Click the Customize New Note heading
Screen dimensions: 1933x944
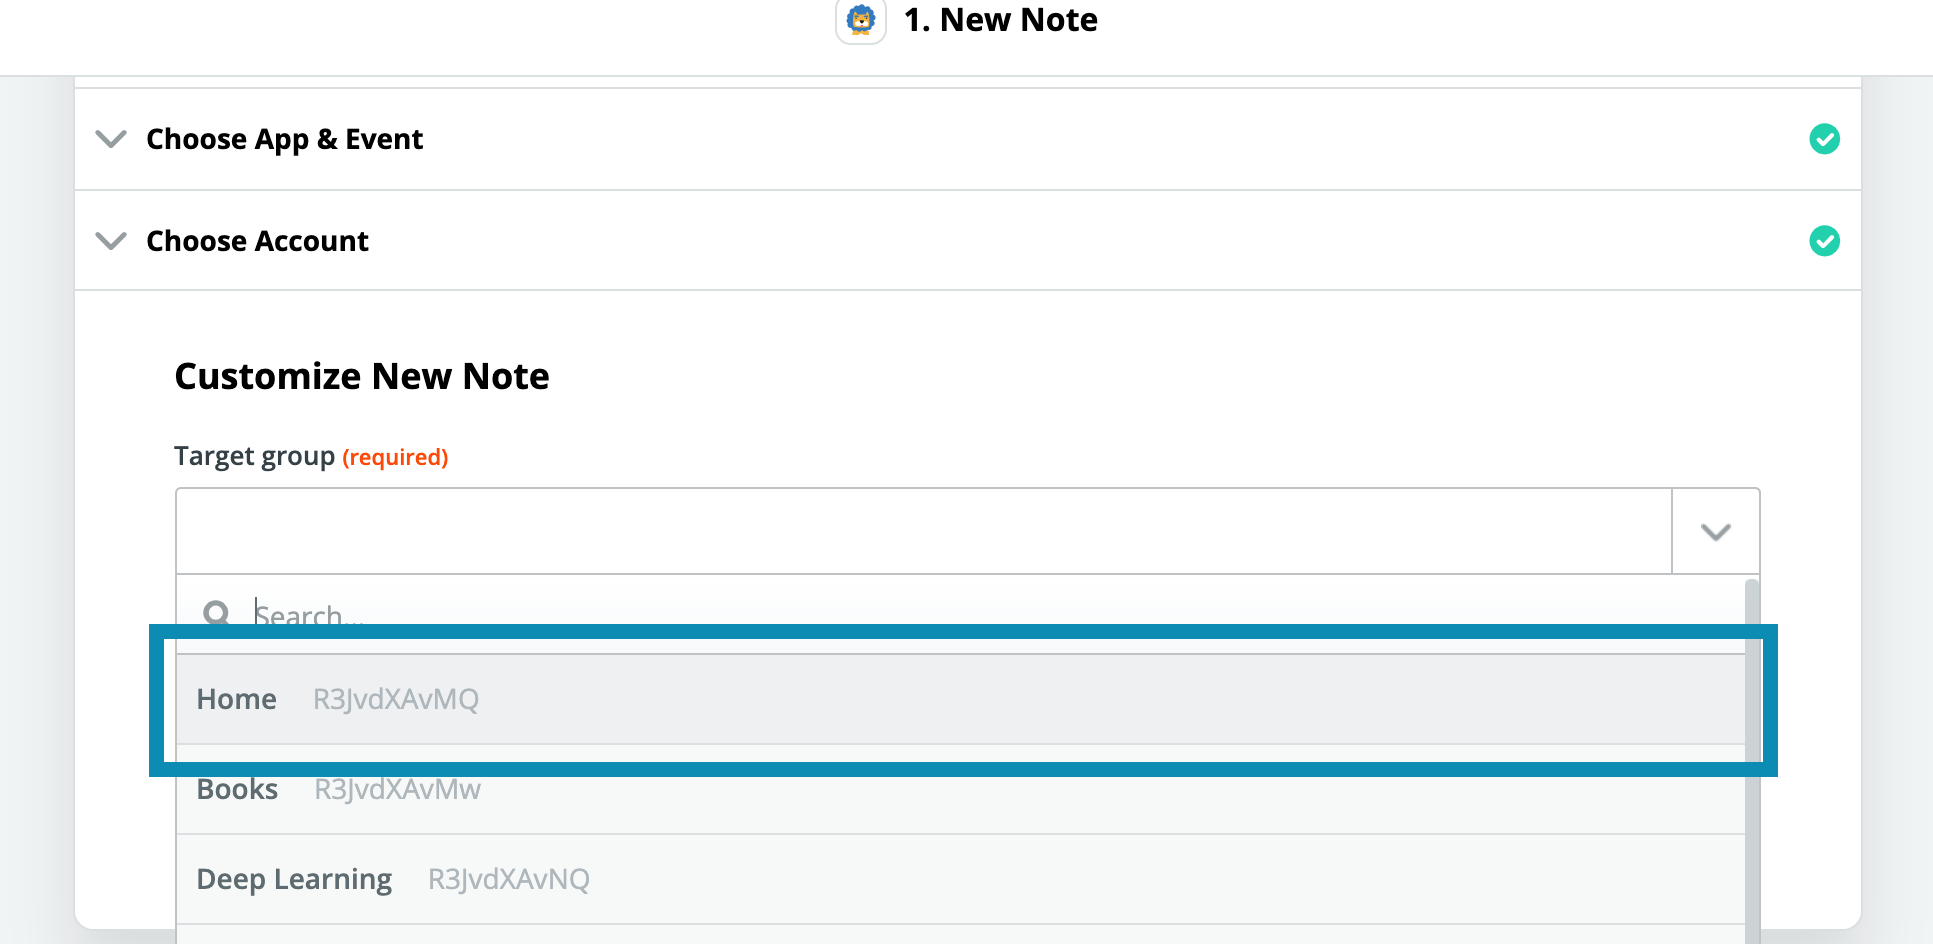coord(362,377)
